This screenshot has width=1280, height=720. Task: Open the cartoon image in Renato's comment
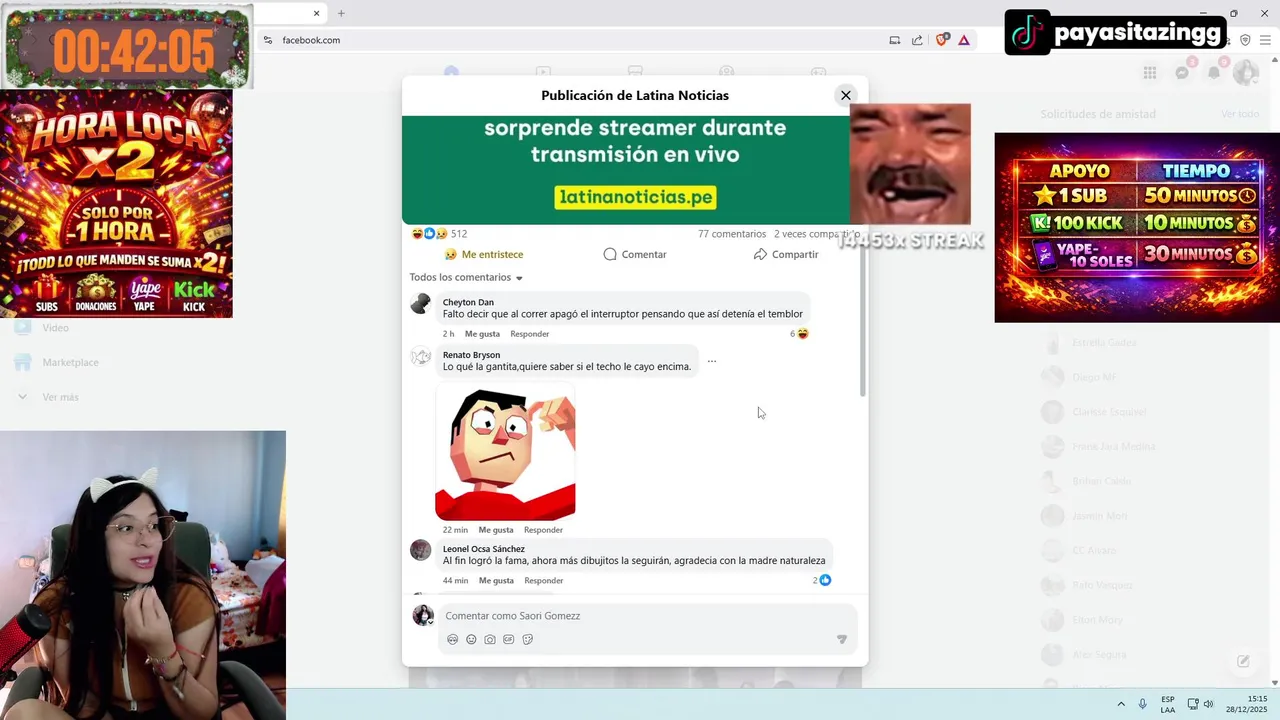505,452
